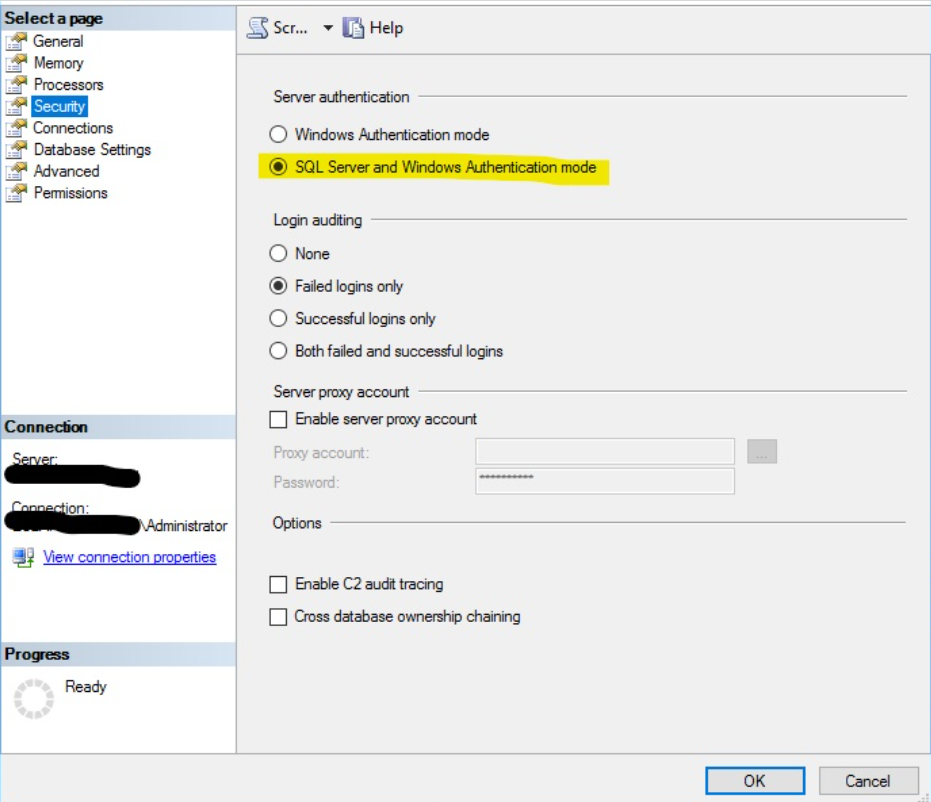This screenshot has height=802, width=931.
Task: Click the Connections page icon
Action: point(16,128)
